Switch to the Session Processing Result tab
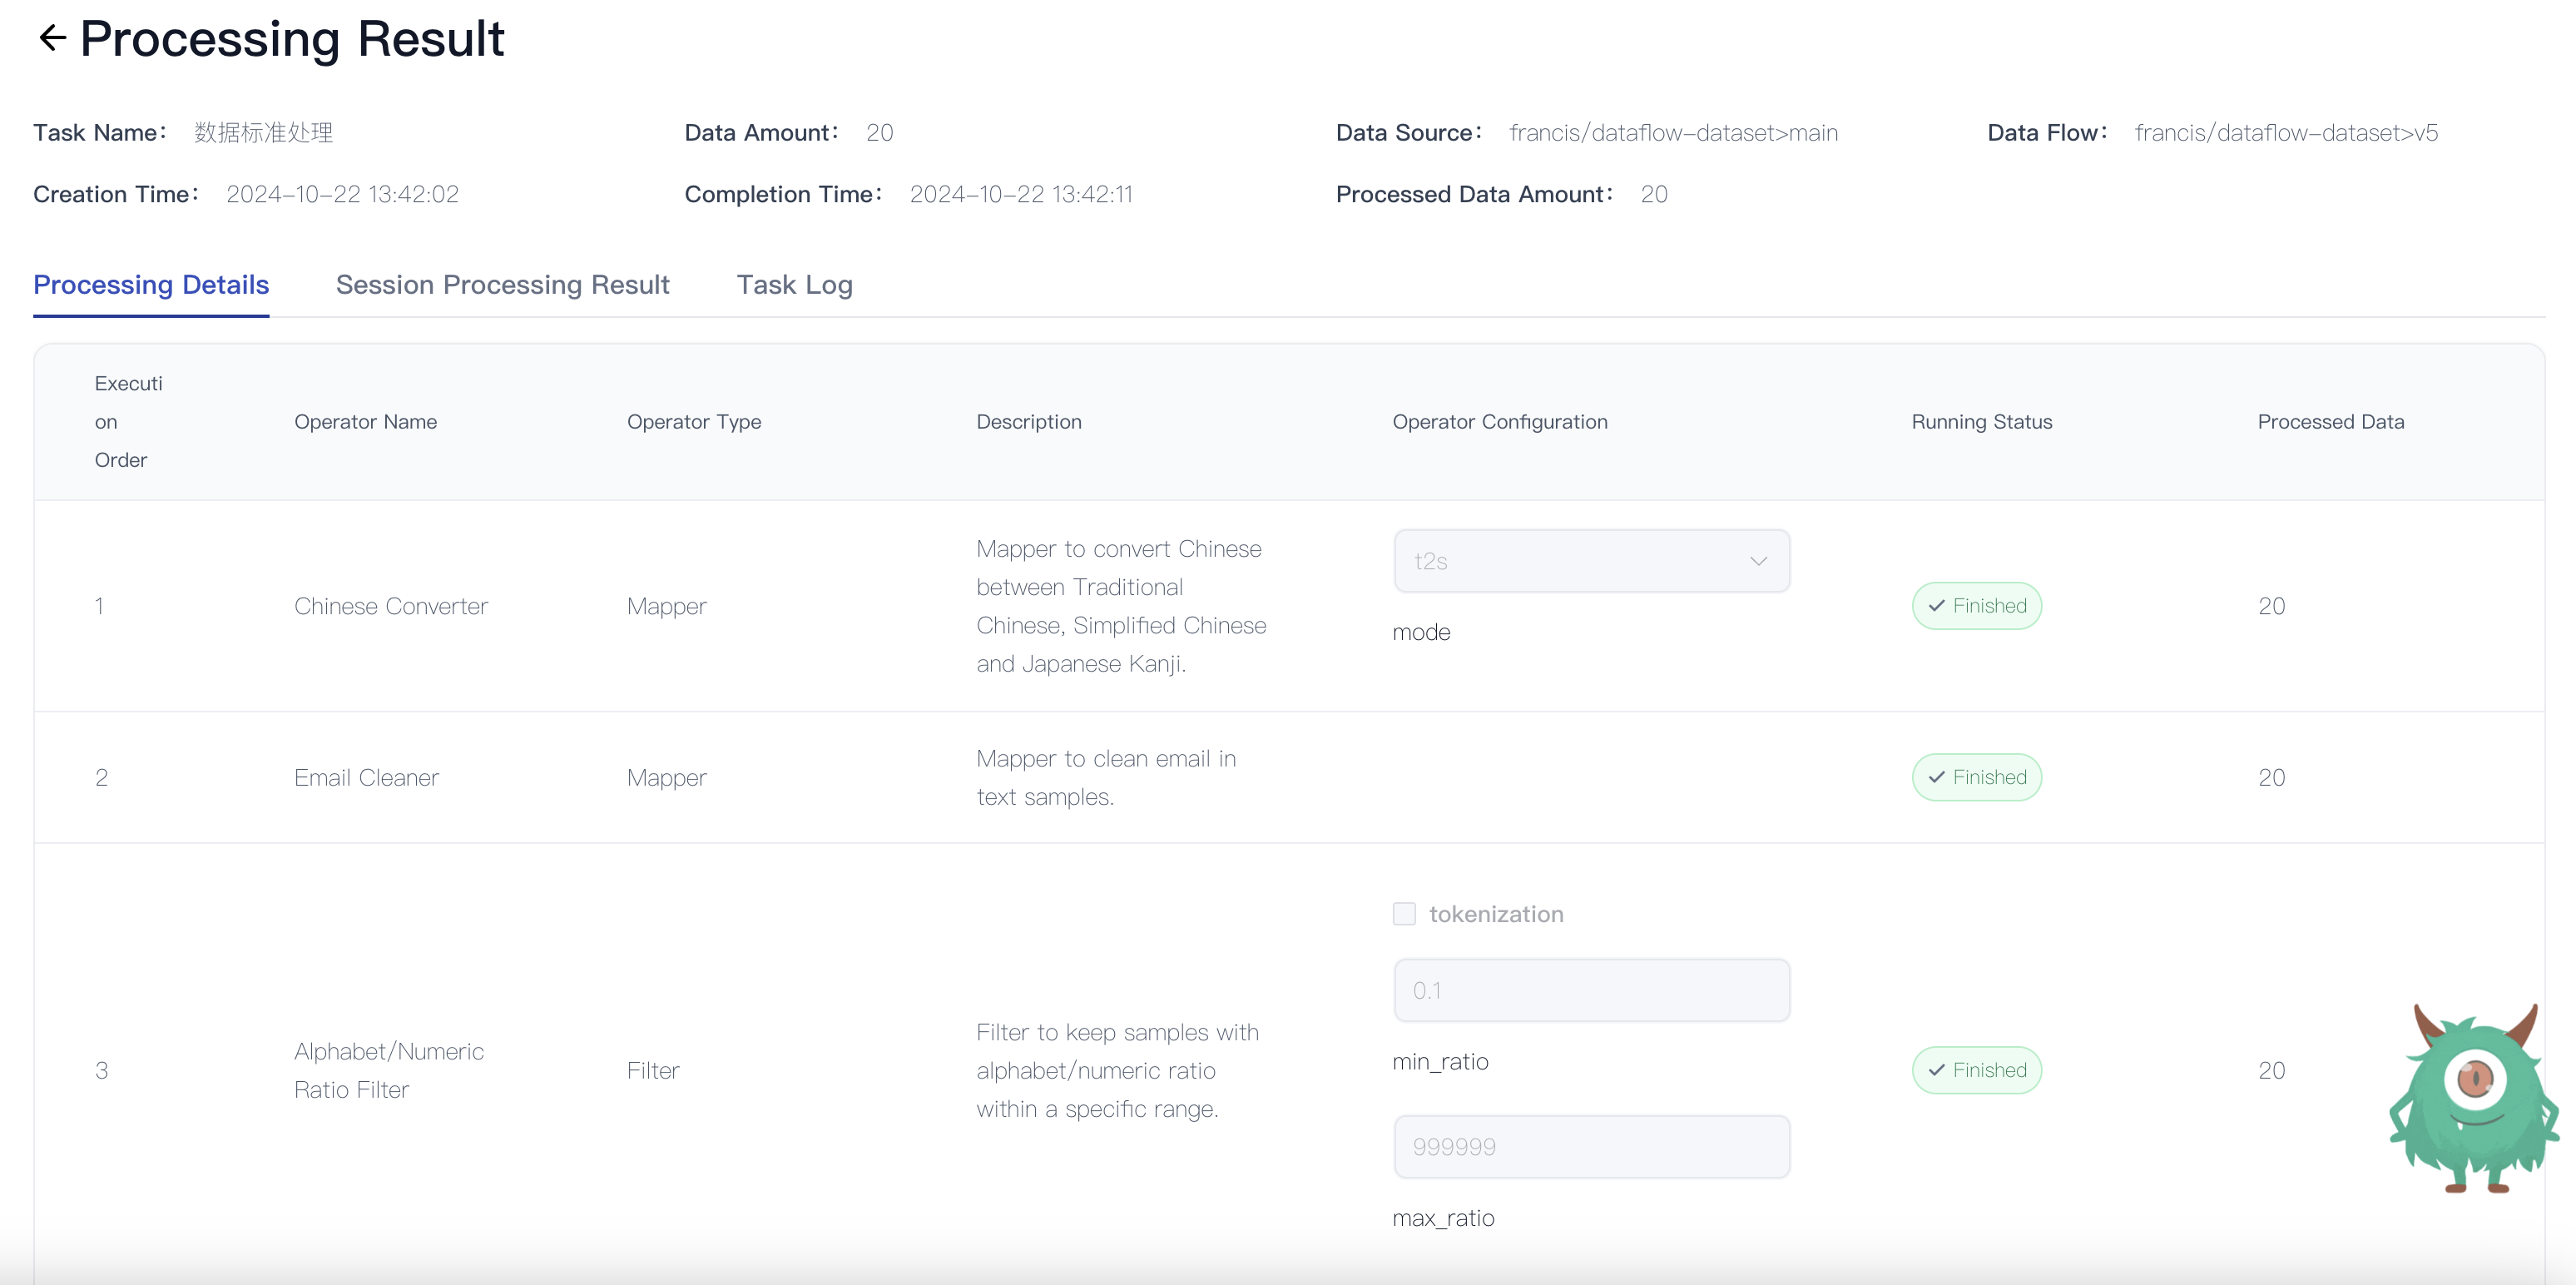2576x1285 pixels. (502, 285)
